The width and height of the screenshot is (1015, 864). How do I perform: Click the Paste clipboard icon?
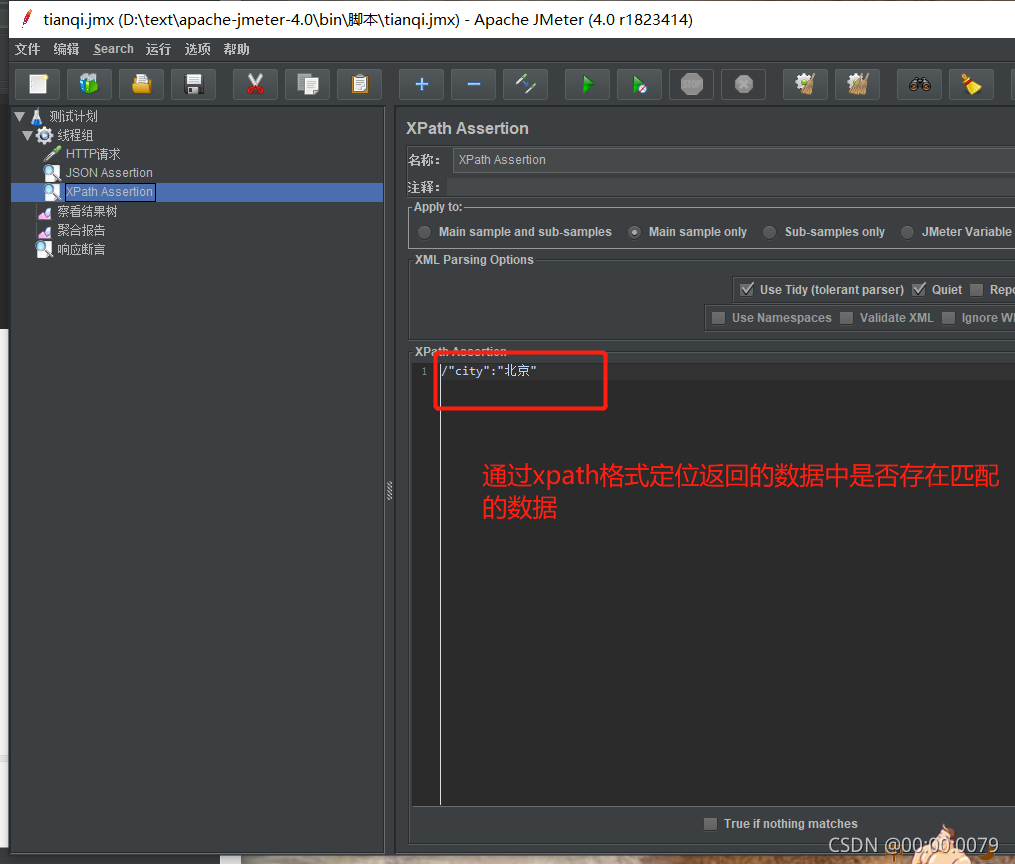(360, 84)
